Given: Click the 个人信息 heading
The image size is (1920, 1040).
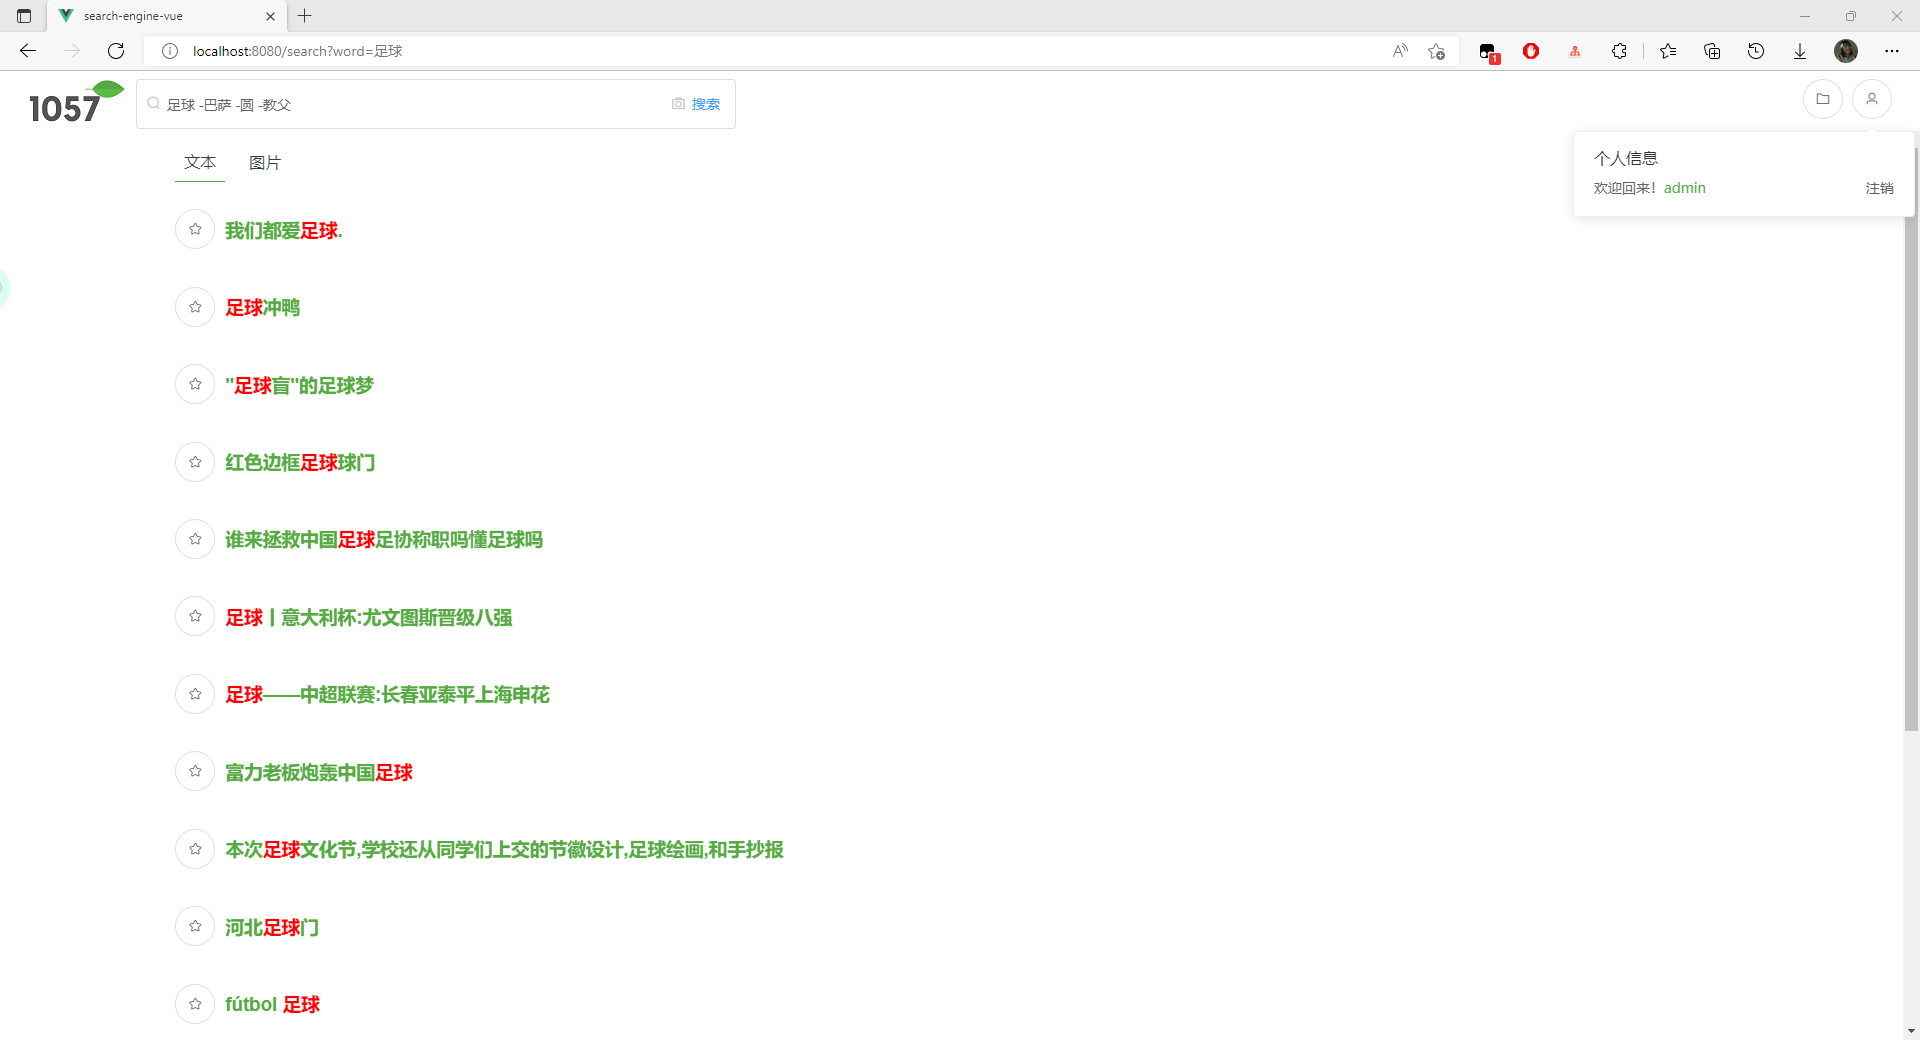Looking at the screenshot, I should pos(1626,158).
